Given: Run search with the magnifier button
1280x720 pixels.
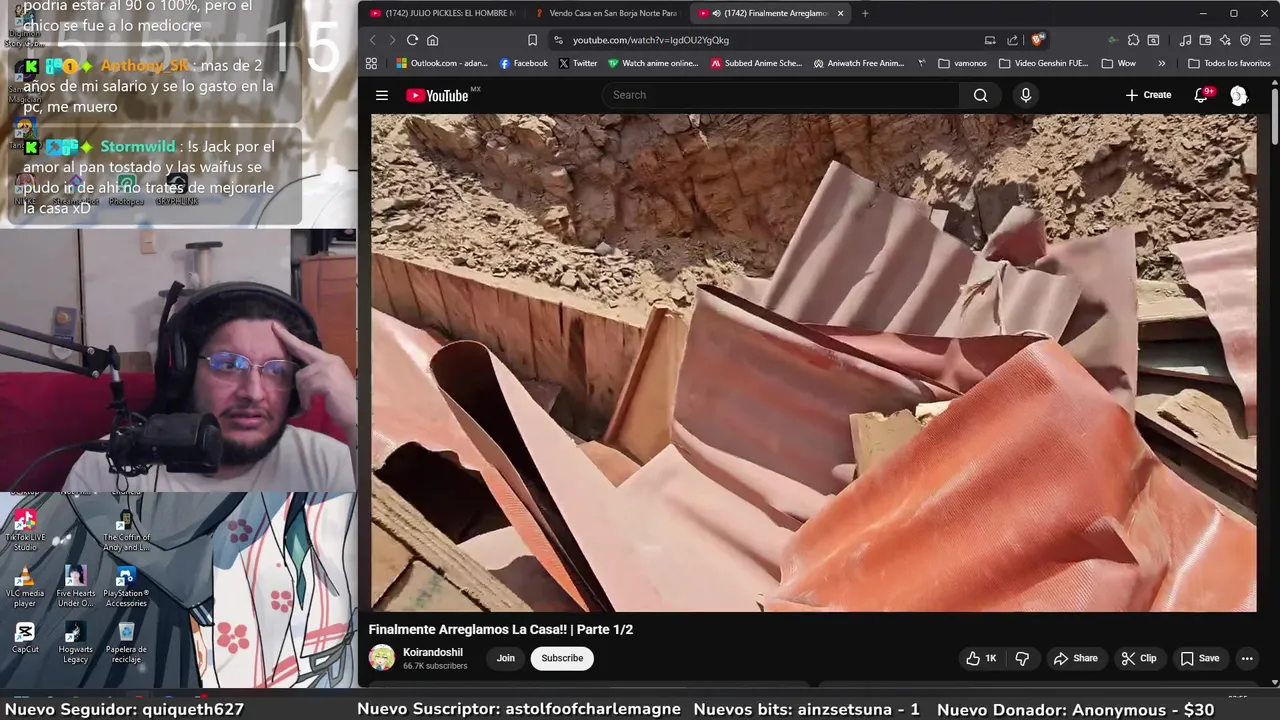Looking at the screenshot, I should point(980,95).
